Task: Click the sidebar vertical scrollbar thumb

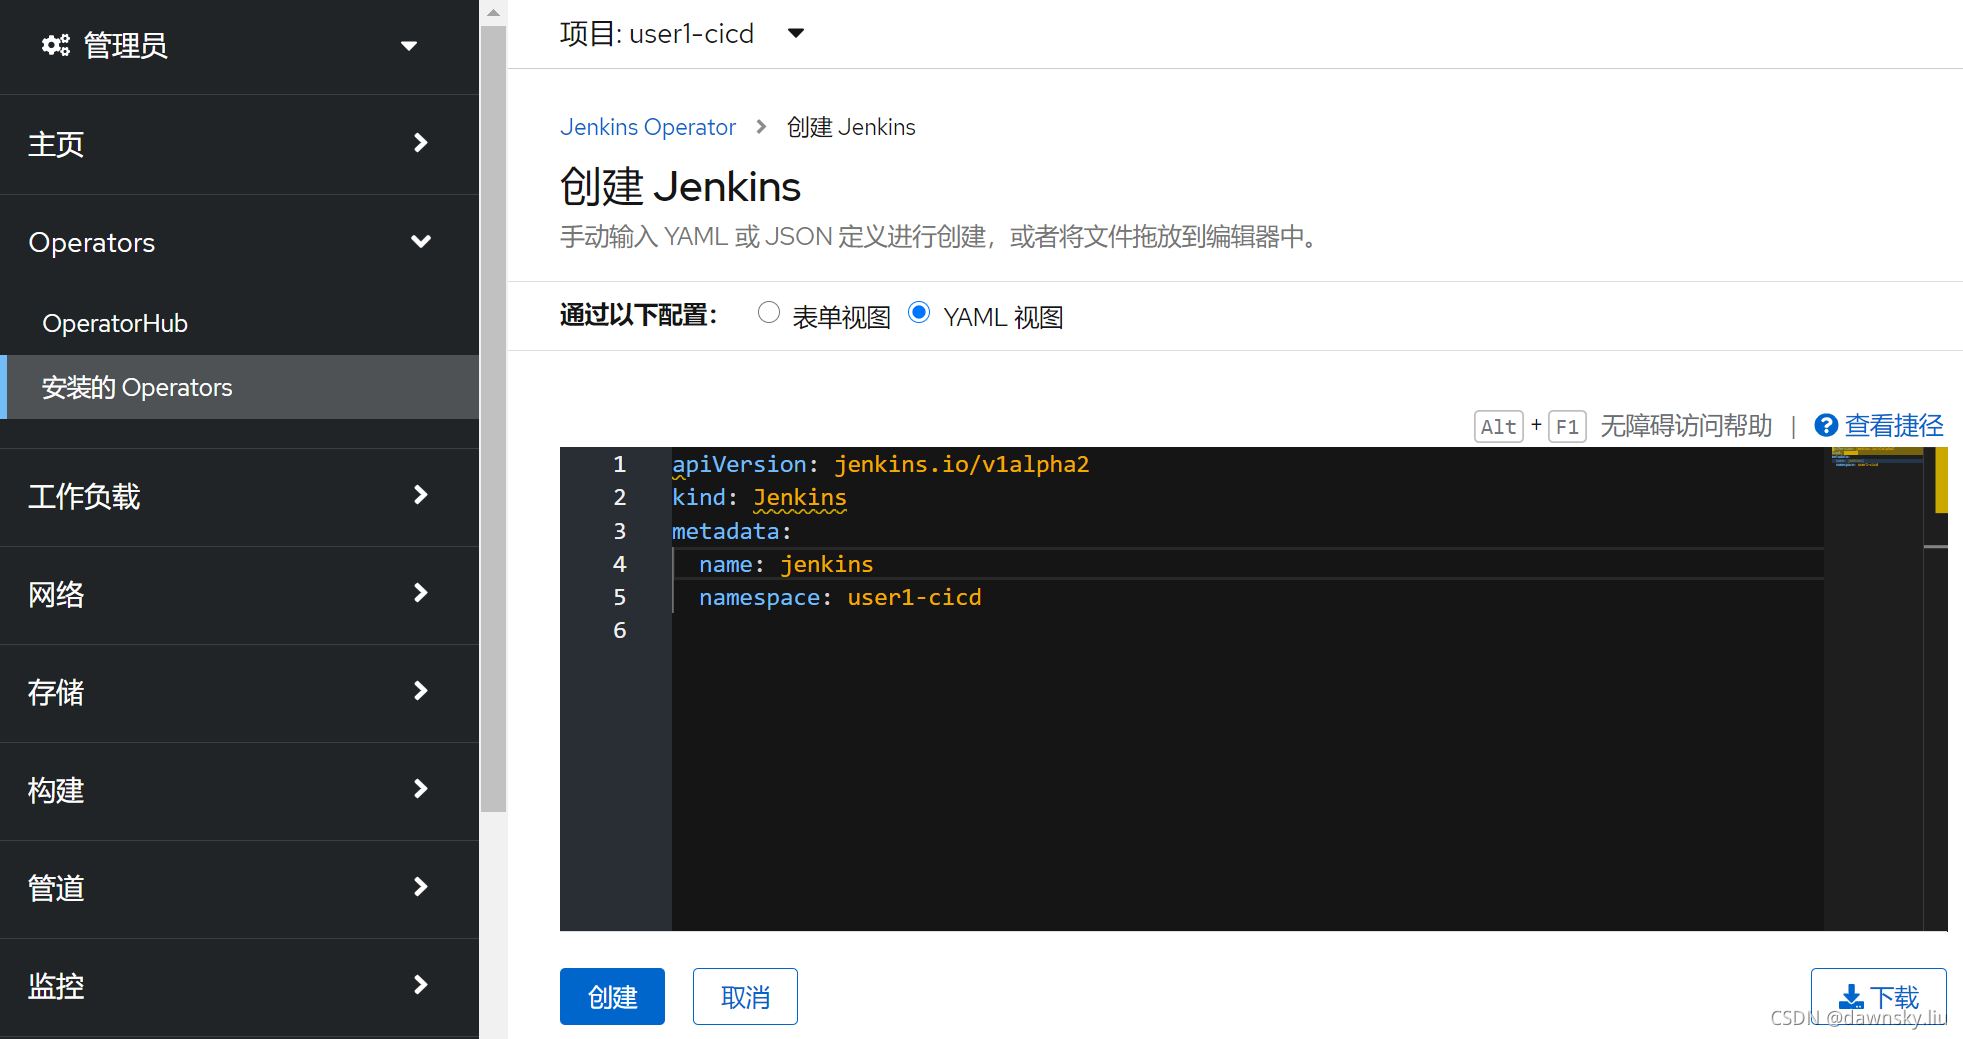Action: pos(493,419)
